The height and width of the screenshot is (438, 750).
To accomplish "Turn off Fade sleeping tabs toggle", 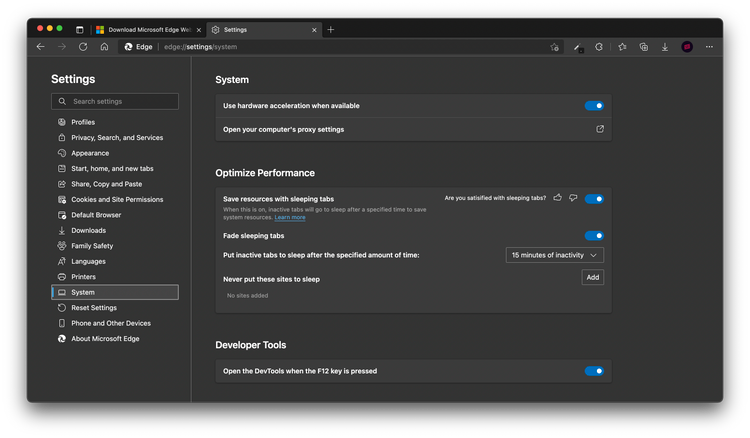I will [594, 236].
